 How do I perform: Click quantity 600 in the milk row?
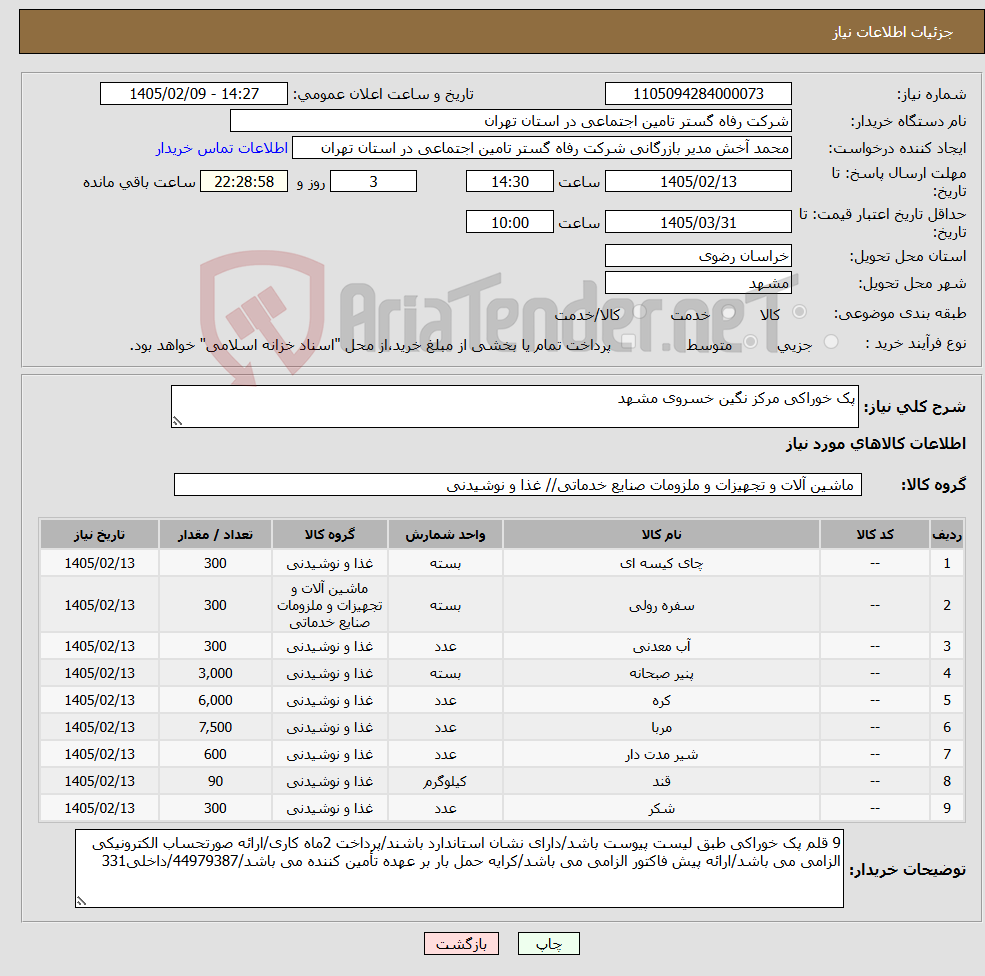215,754
